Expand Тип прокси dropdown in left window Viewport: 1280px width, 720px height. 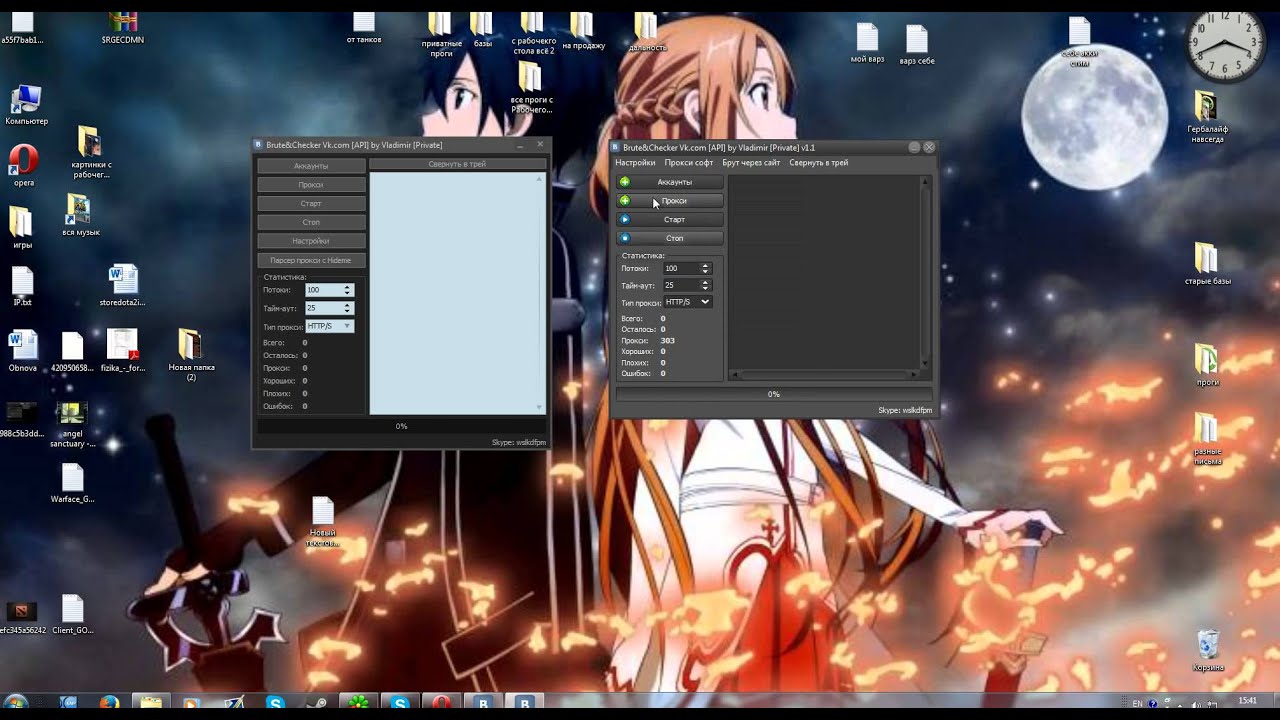pyautogui.click(x=330, y=326)
